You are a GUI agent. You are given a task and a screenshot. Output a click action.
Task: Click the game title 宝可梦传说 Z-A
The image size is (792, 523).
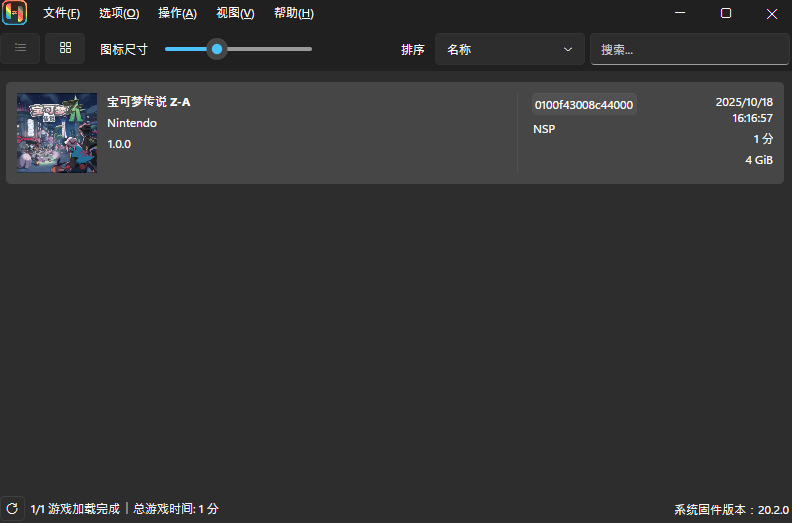click(149, 102)
